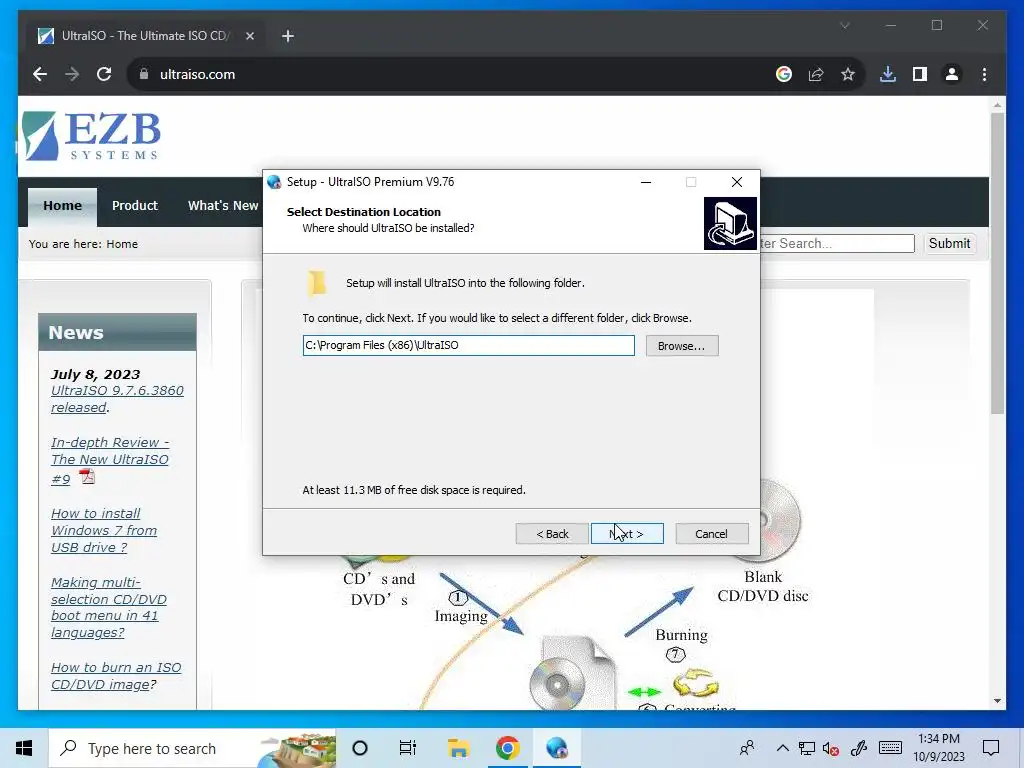
Task: Click the EZB Systems logo
Action: coord(91,136)
